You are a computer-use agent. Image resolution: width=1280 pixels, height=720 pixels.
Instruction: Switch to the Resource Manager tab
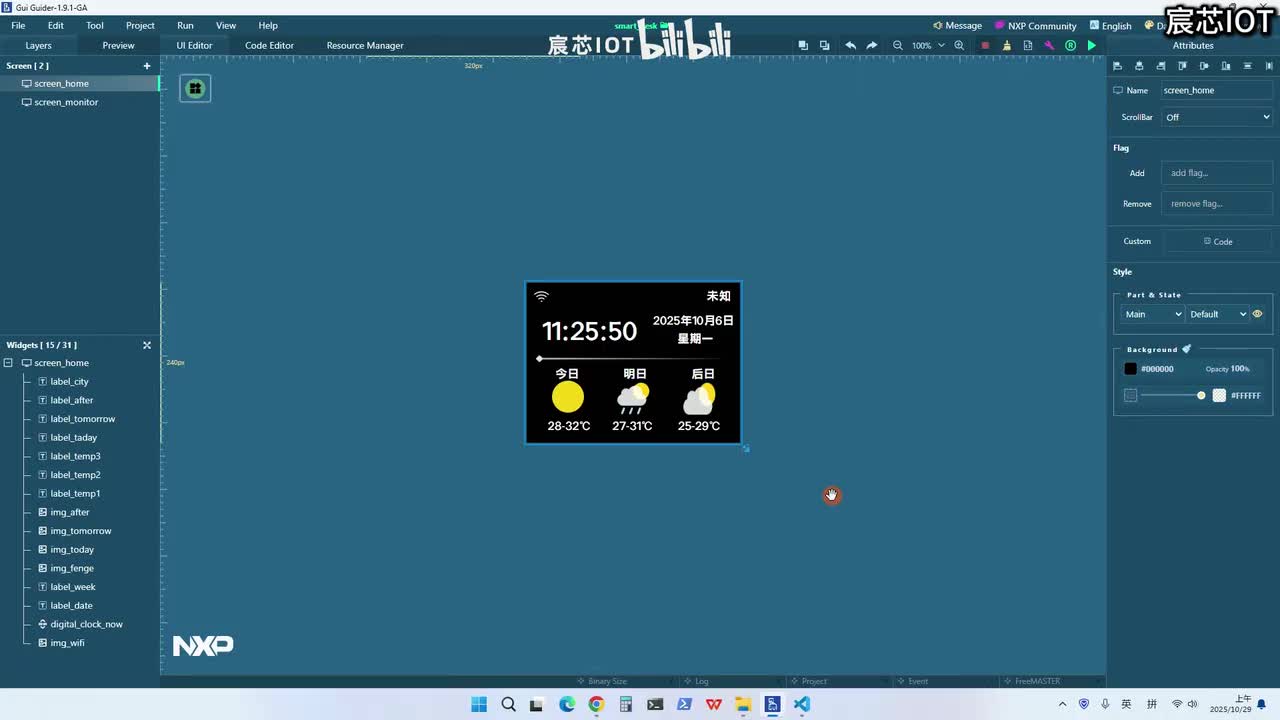click(365, 45)
